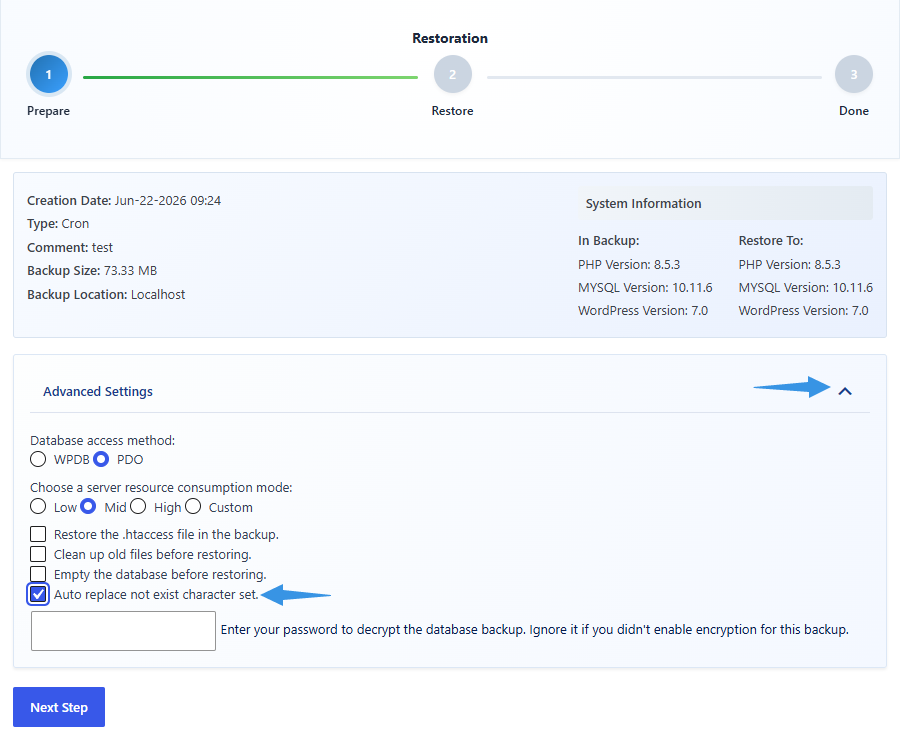Click the step 1 Prepare circle
Viewport: 900px width, 735px height.
49,74
